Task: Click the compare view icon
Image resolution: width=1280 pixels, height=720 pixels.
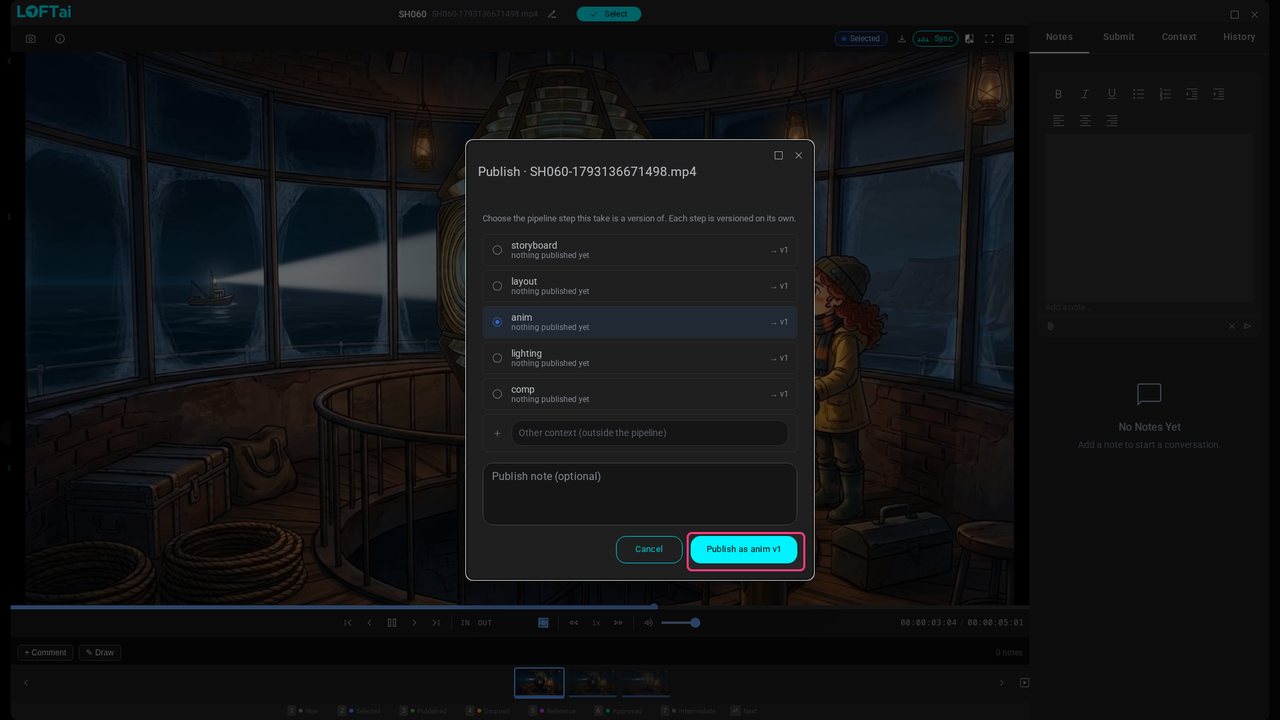Action: pos(969,39)
